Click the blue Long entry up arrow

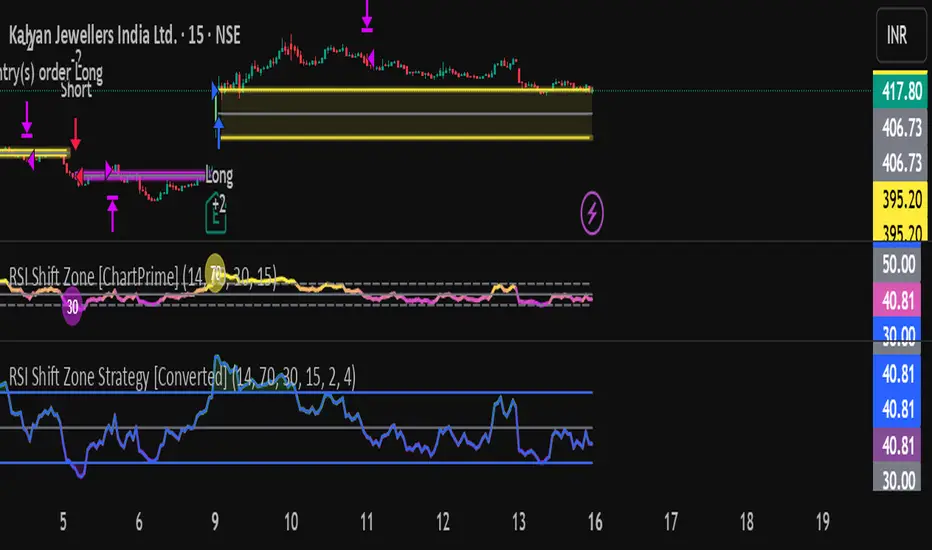click(x=219, y=133)
